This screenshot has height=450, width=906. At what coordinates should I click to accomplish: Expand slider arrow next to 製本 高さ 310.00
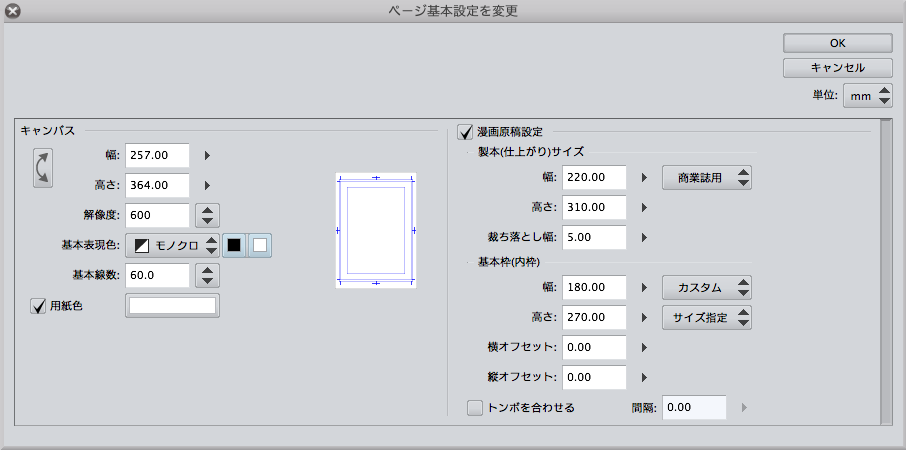(644, 207)
